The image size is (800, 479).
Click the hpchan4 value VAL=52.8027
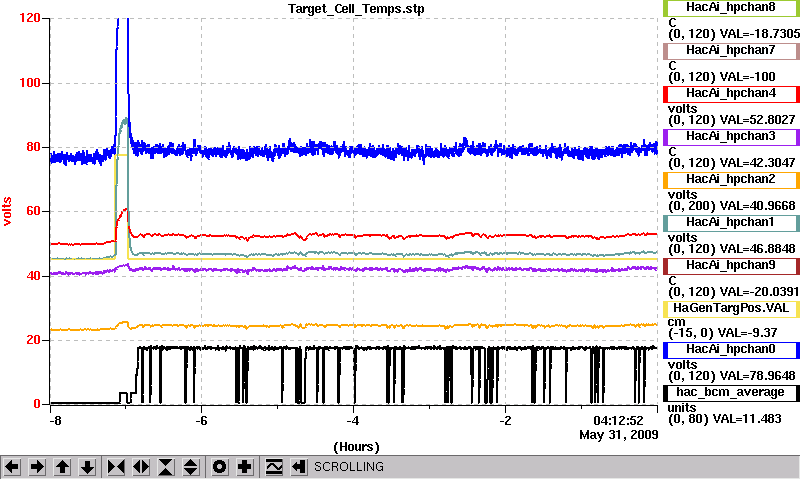(757, 120)
